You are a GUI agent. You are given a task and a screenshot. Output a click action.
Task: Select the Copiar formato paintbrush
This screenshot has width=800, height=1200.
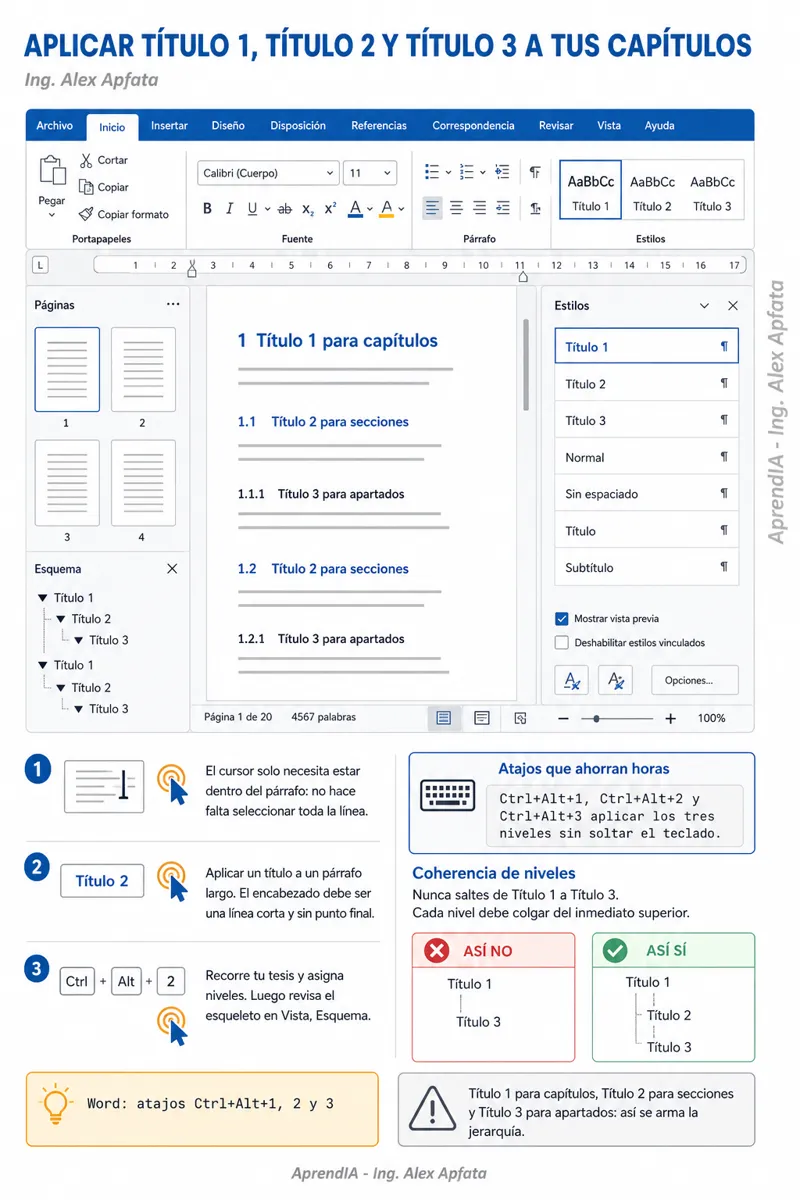[85, 214]
